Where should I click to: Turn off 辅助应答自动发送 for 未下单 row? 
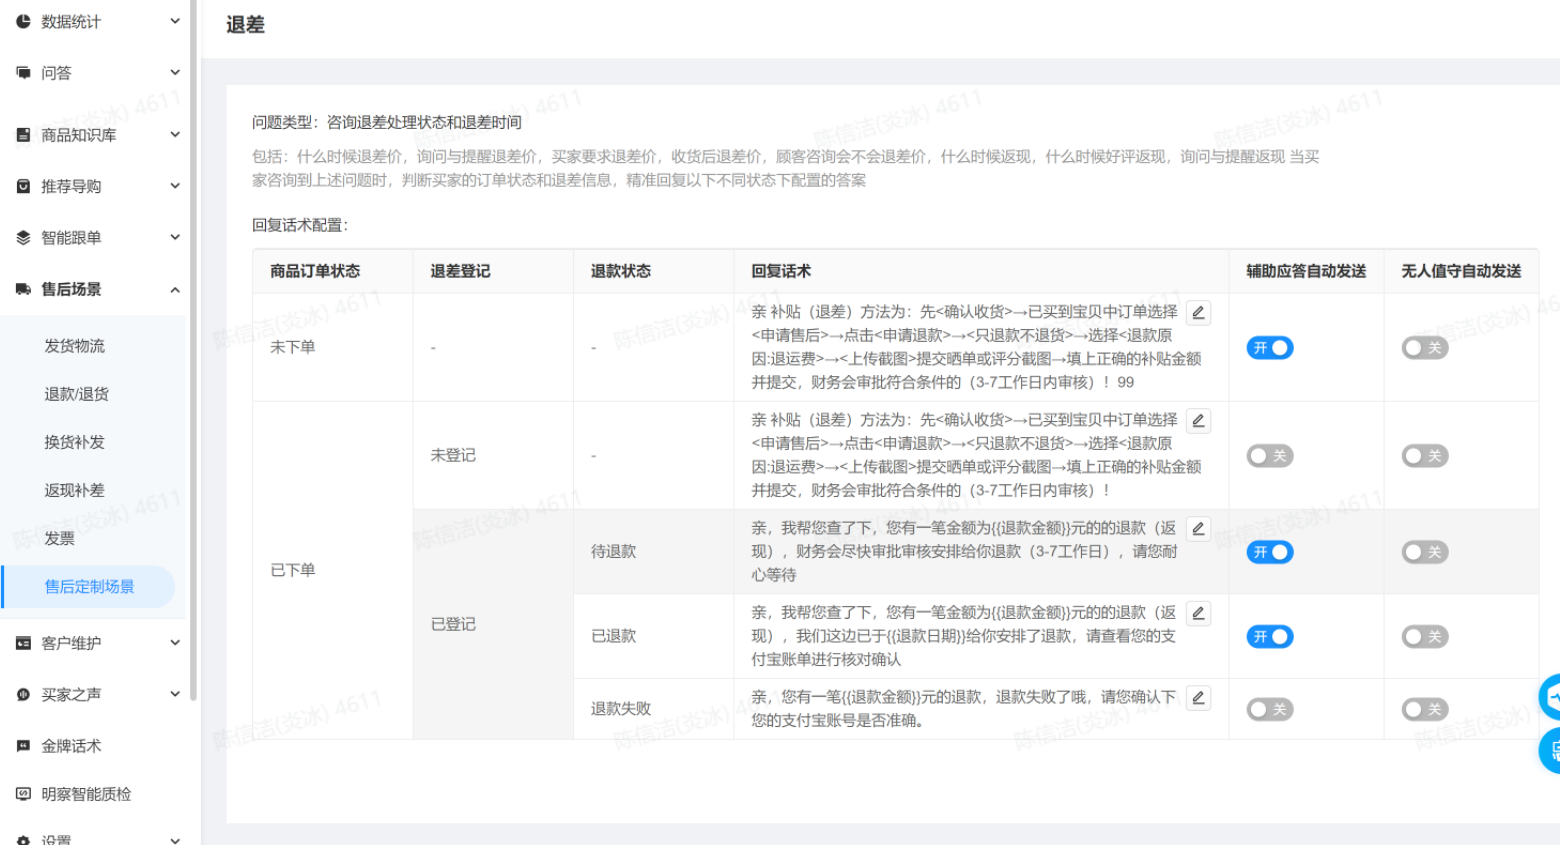coord(1270,348)
